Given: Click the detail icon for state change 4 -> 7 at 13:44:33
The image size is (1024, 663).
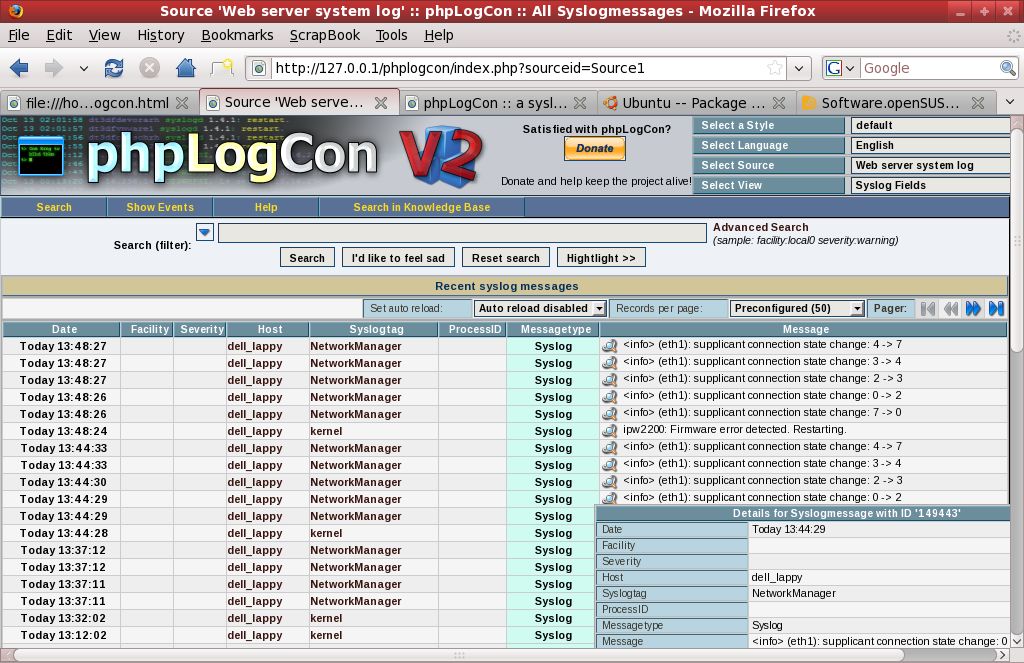Looking at the screenshot, I should [x=609, y=447].
